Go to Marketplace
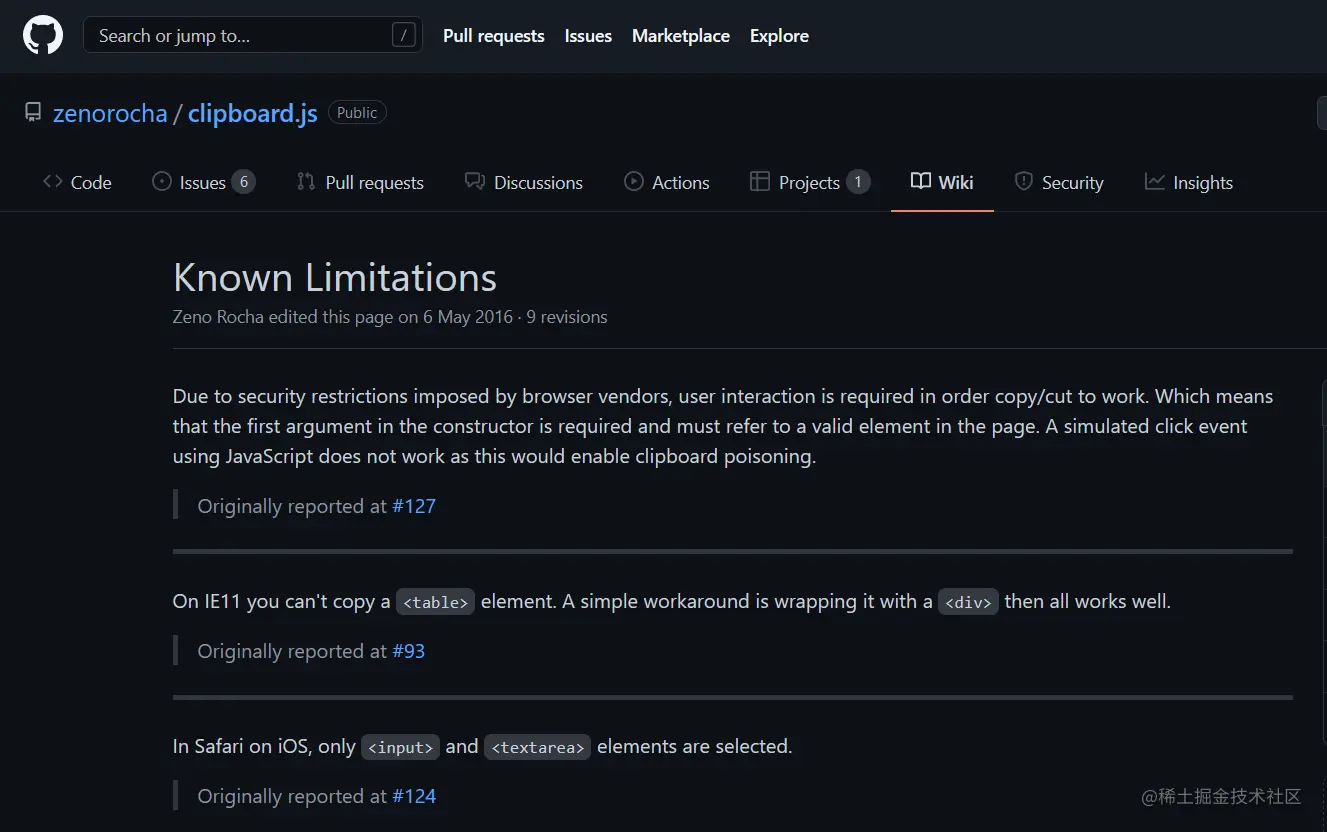 pos(681,36)
